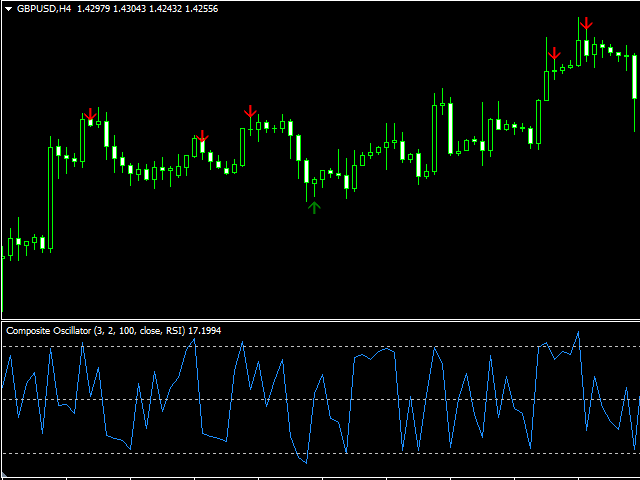Viewport: 640px width, 480px height.
Task: Select the oscillator value 17.1994
Action: point(205,331)
